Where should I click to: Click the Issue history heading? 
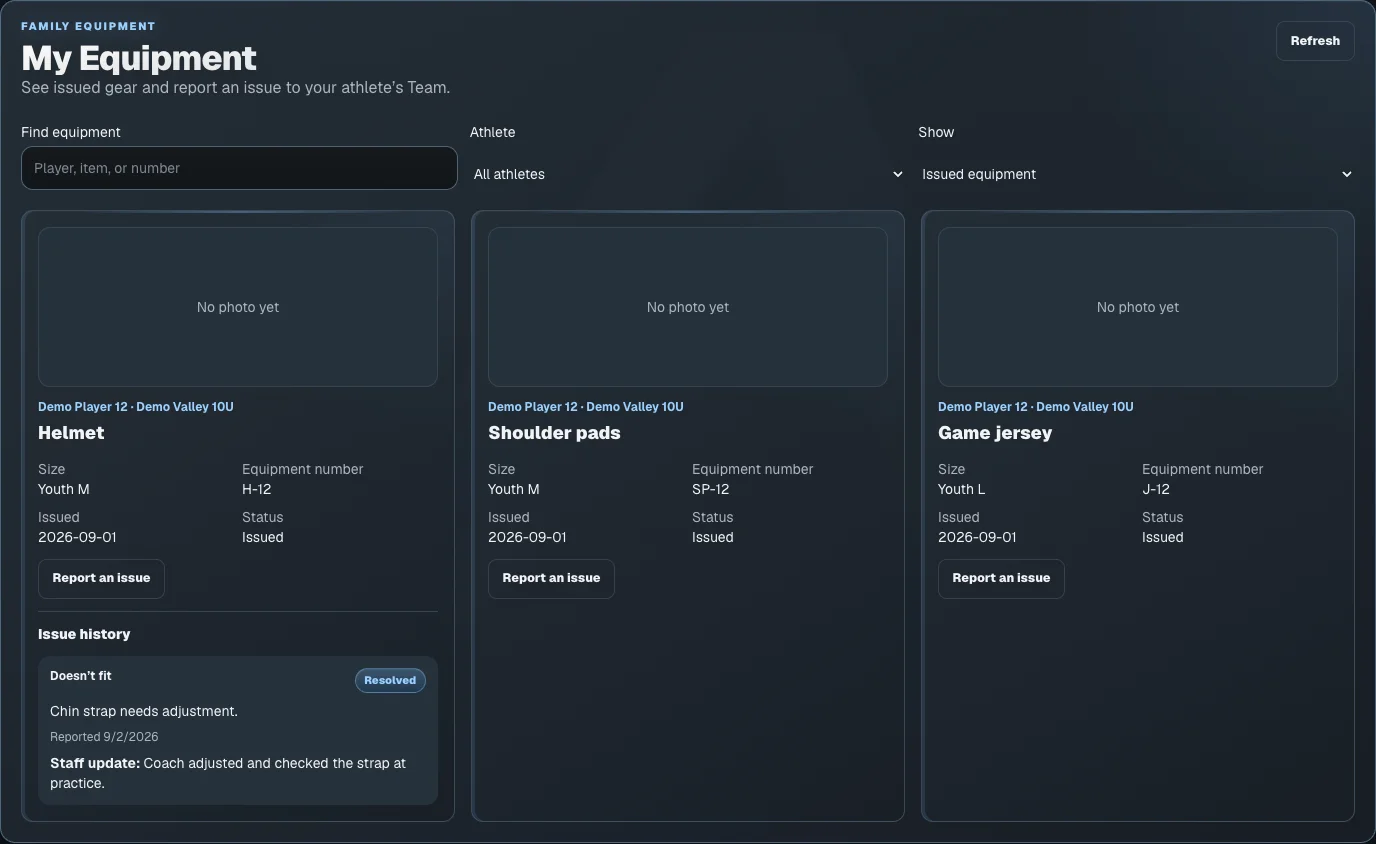pos(84,634)
